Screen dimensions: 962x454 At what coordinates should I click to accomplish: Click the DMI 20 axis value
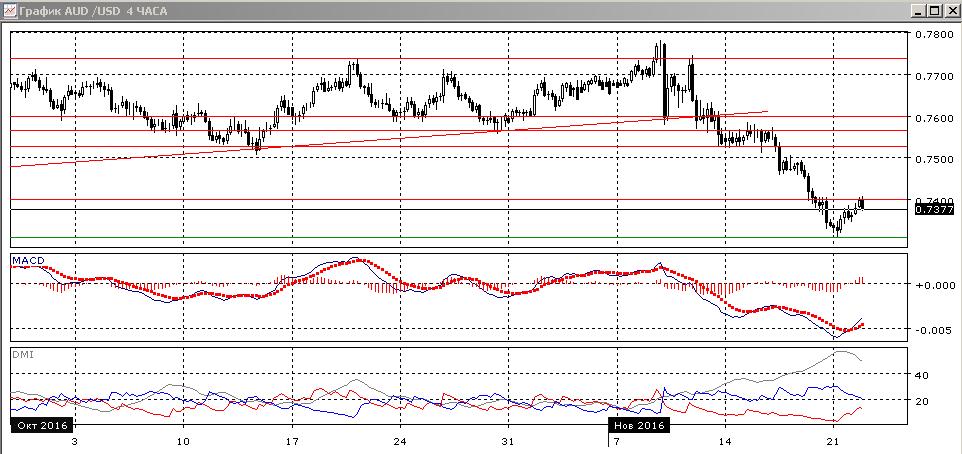click(922, 401)
